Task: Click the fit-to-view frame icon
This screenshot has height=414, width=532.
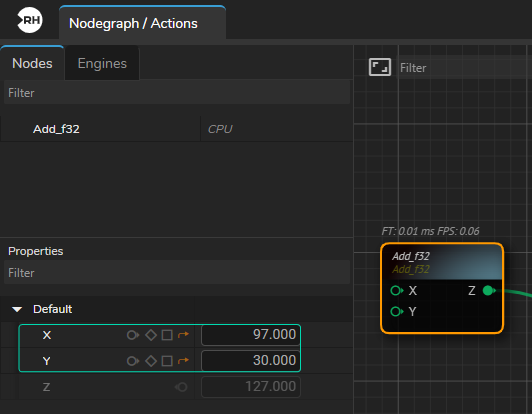Action: coord(380,67)
